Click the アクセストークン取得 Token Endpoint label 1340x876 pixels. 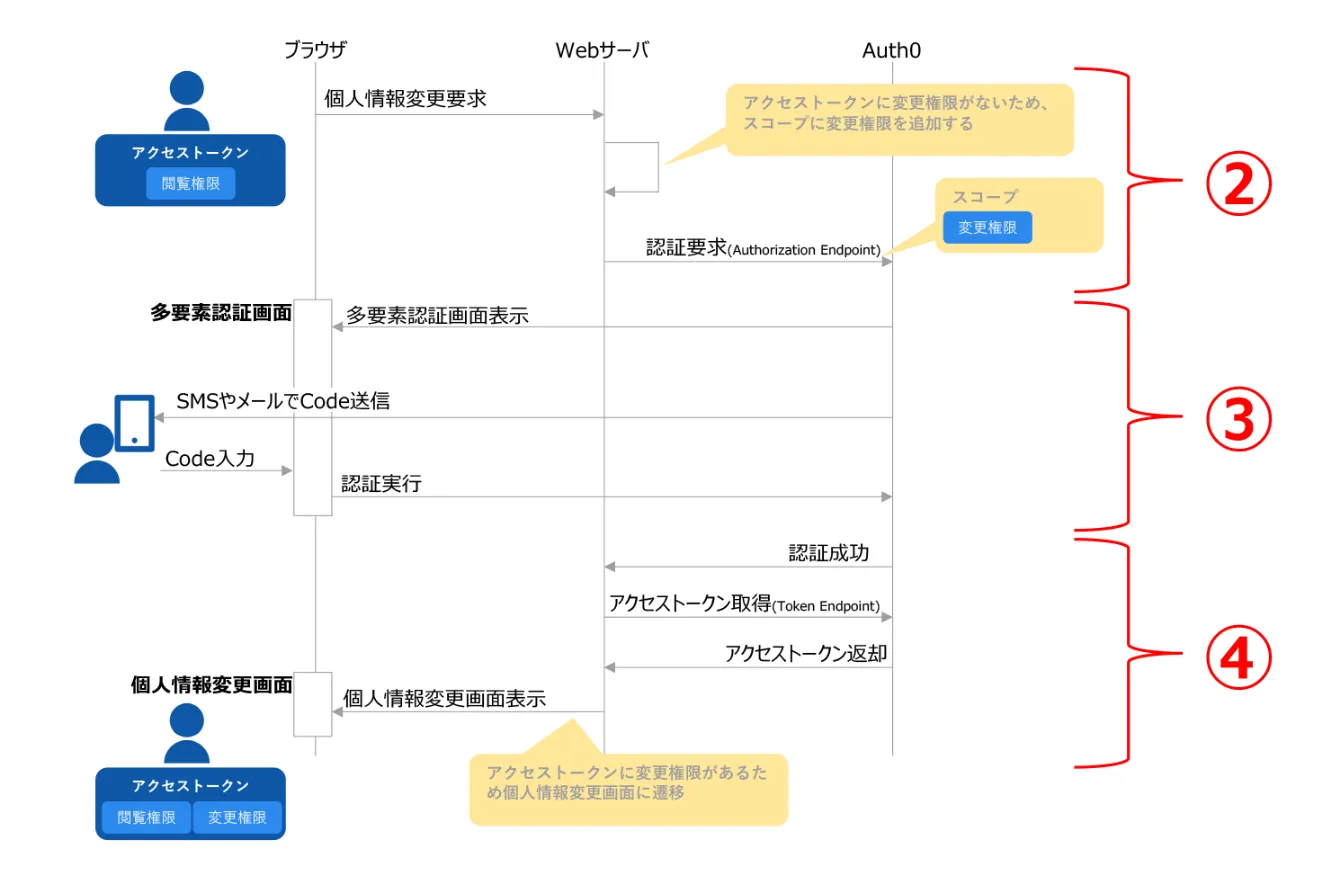pos(744,604)
